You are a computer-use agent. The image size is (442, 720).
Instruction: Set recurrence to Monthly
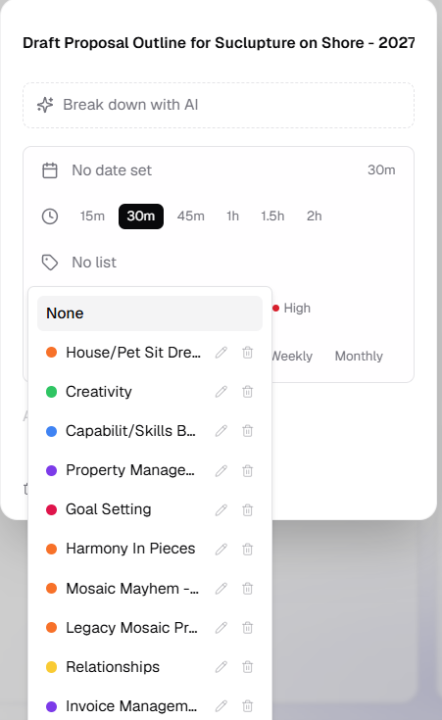[359, 356]
